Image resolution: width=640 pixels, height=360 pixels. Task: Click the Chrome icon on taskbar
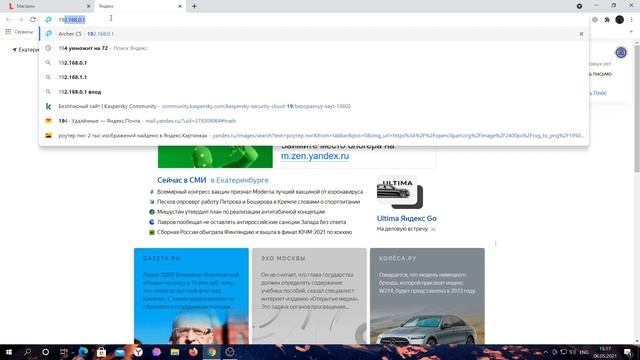[x=211, y=352]
